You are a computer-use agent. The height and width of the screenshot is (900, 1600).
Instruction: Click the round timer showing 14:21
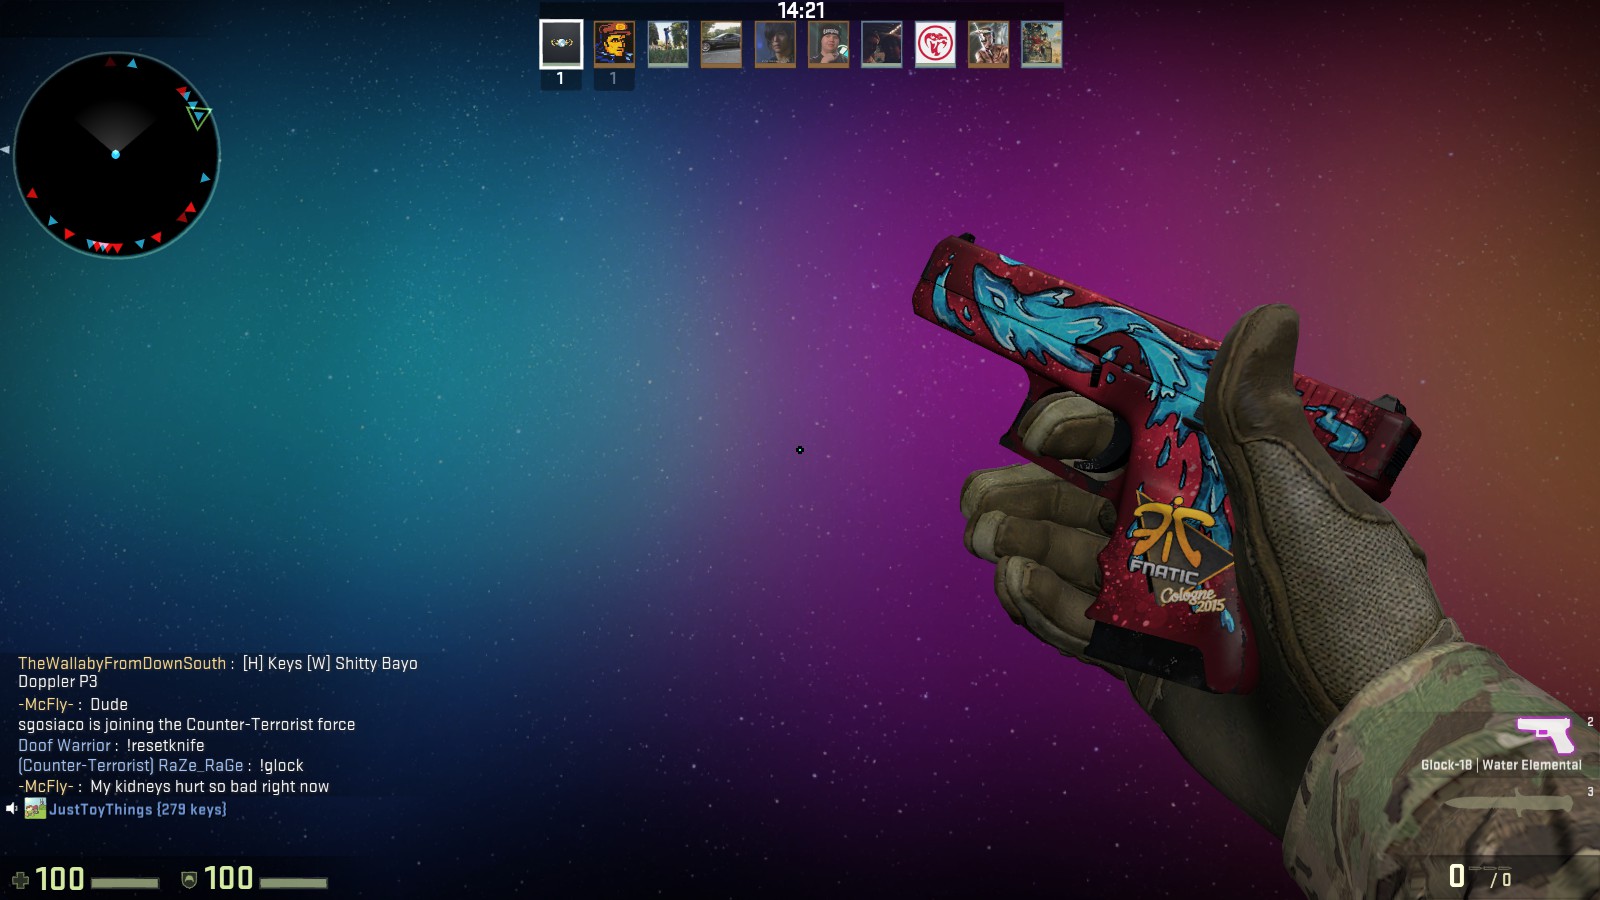801,10
